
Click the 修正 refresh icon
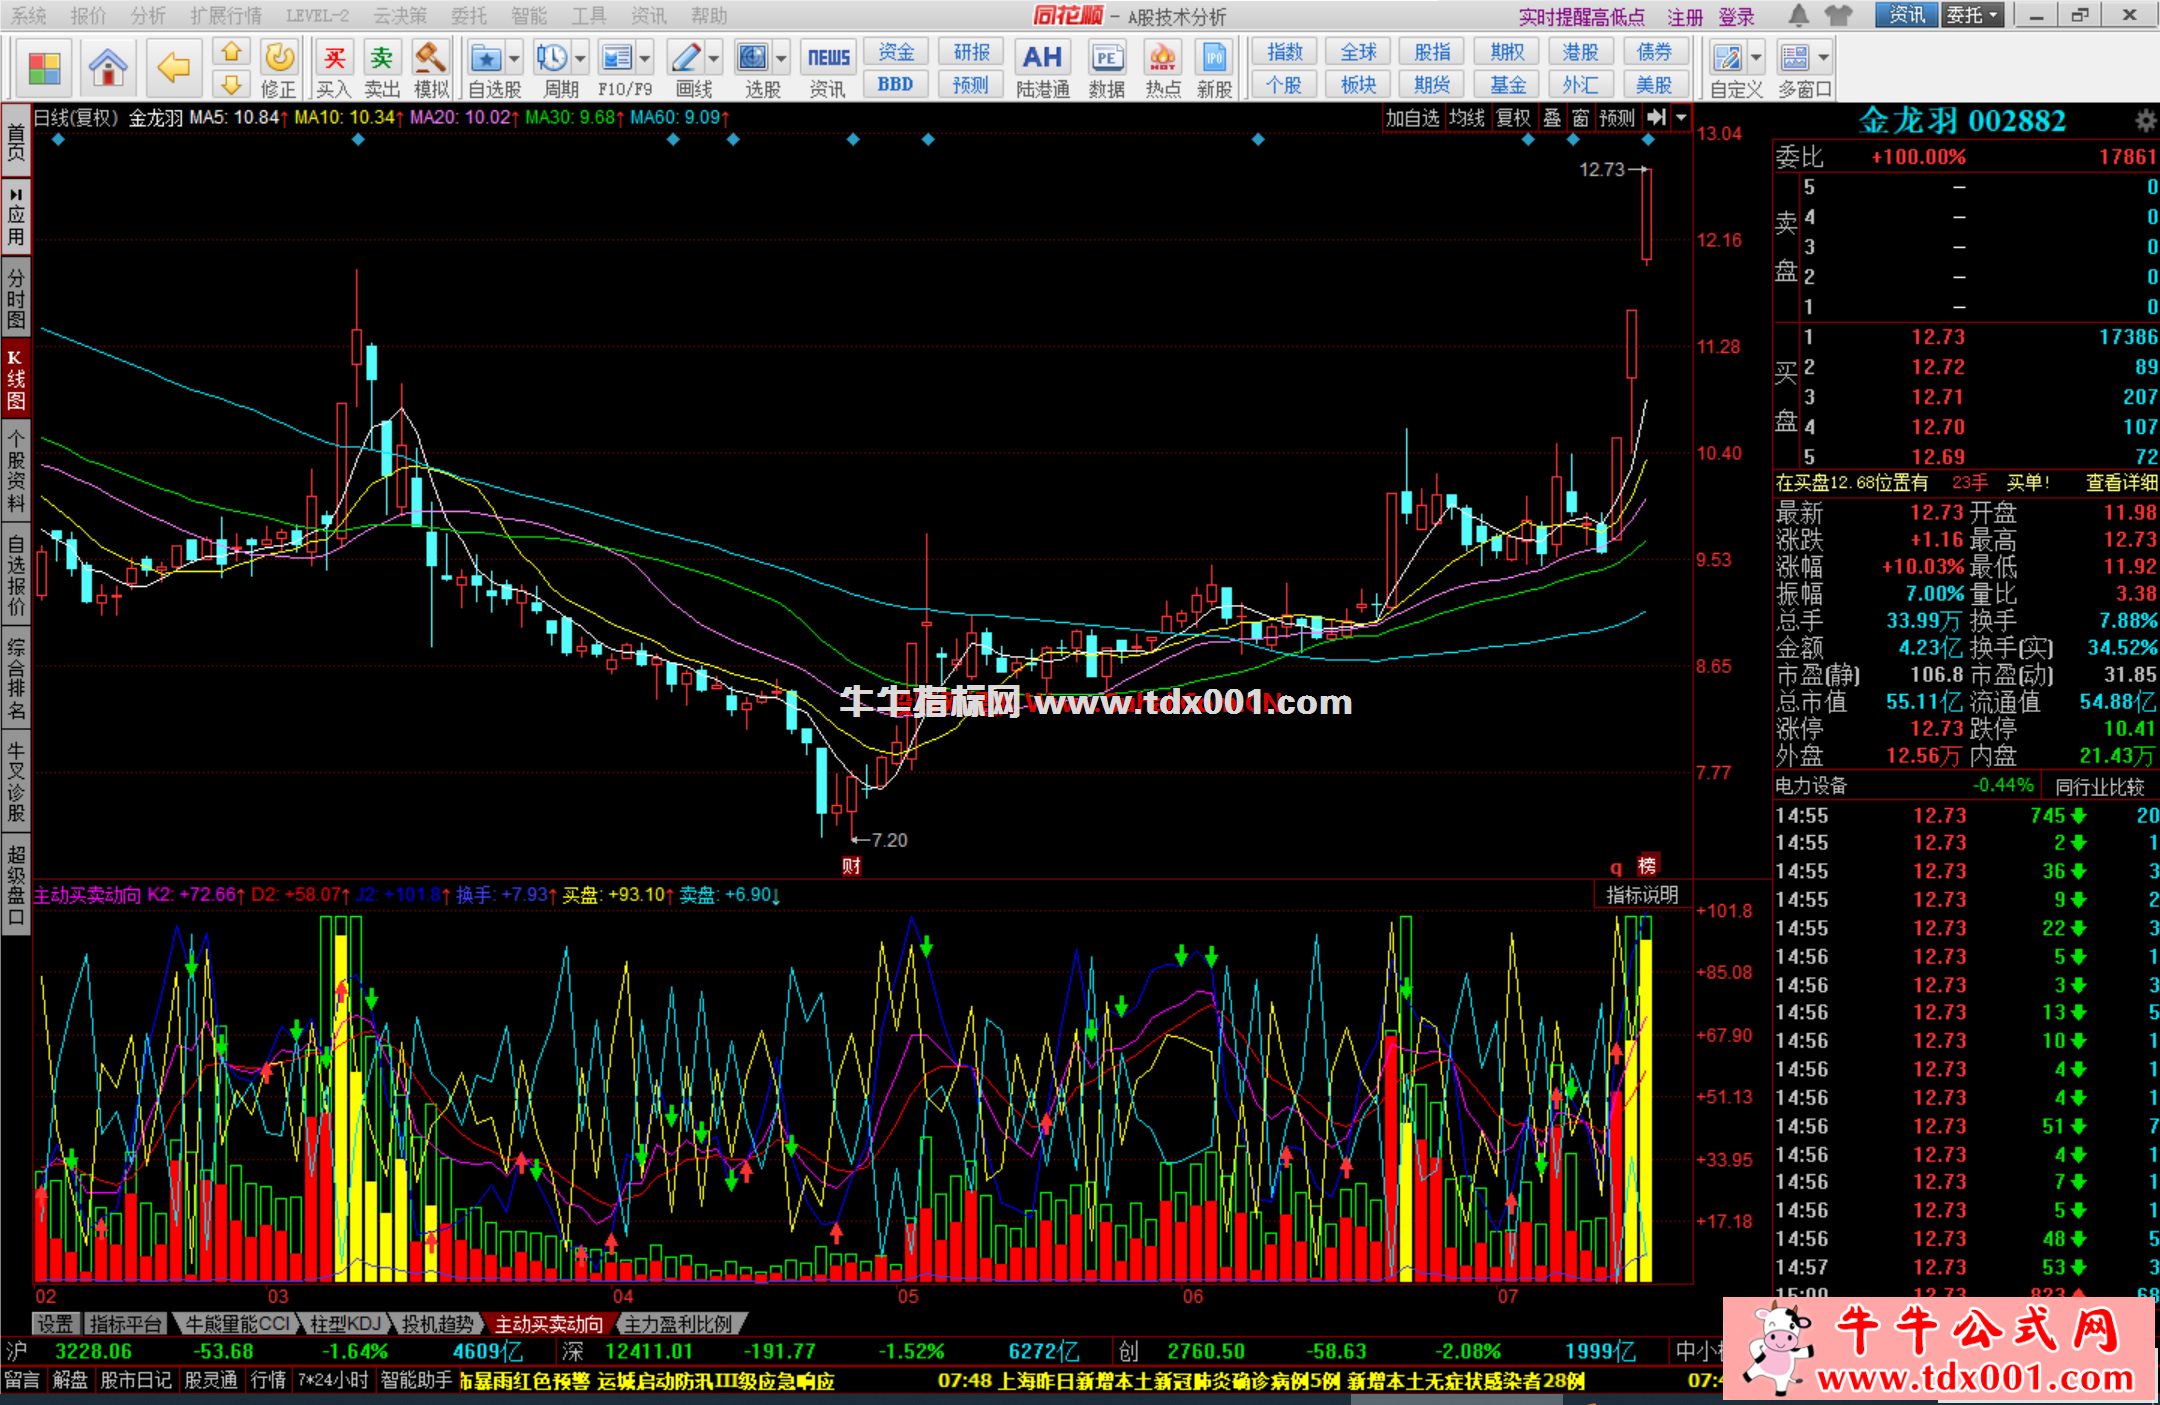click(x=278, y=68)
